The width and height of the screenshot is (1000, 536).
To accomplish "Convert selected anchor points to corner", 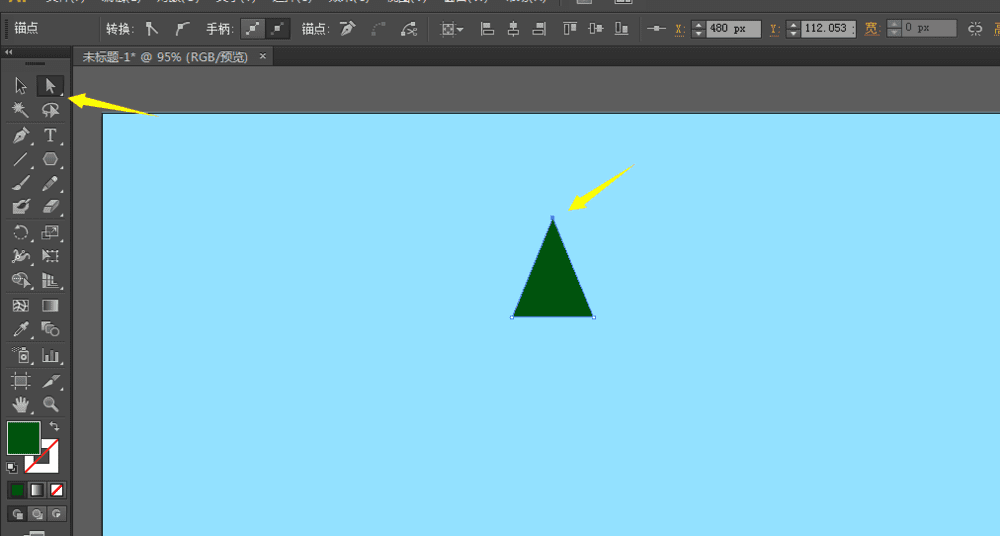I will pos(152,29).
